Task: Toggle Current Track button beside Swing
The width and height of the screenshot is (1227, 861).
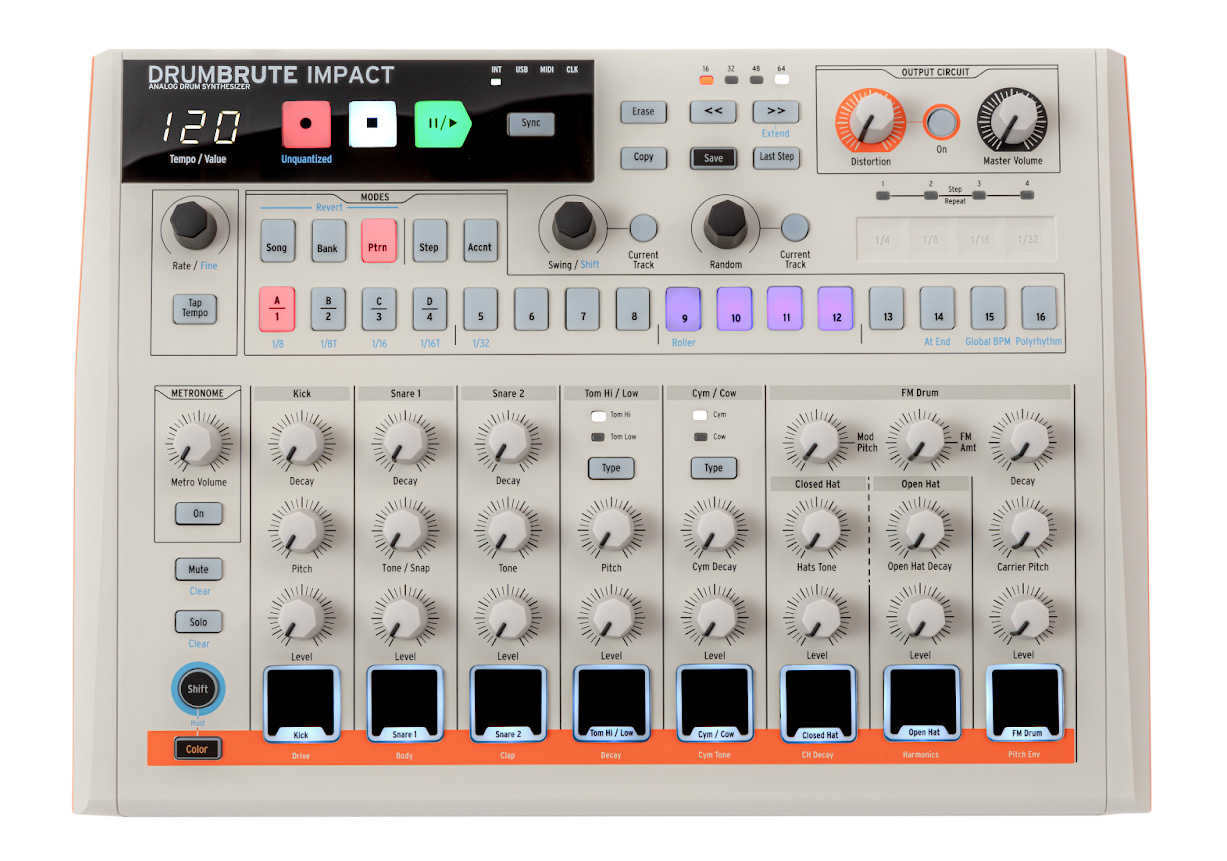Action: click(x=643, y=227)
